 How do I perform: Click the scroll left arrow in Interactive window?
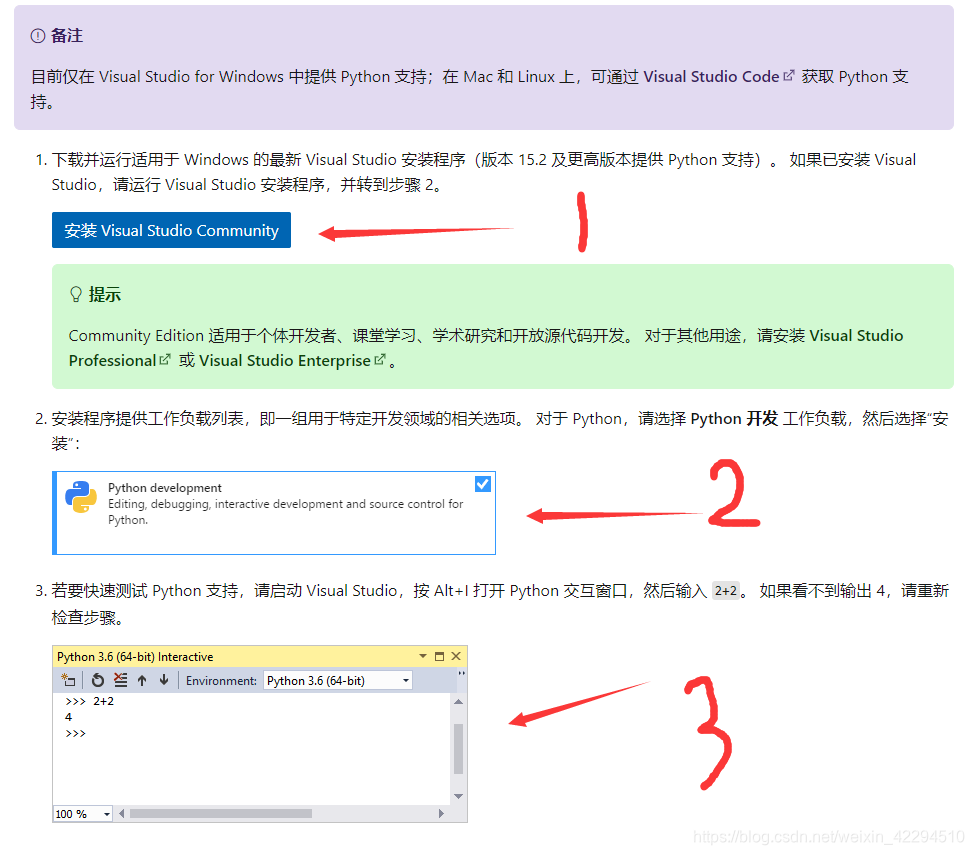click(x=122, y=813)
